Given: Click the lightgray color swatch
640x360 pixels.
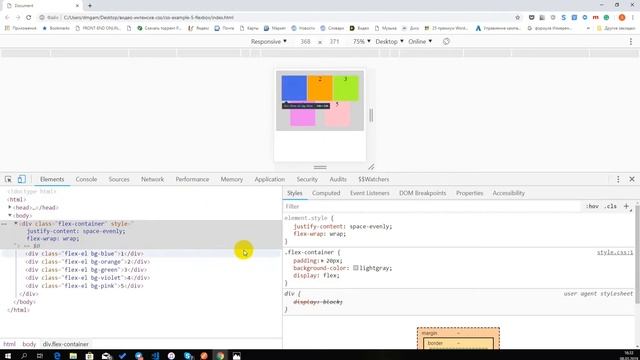Looking at the screenshot, I should point(356,268).
